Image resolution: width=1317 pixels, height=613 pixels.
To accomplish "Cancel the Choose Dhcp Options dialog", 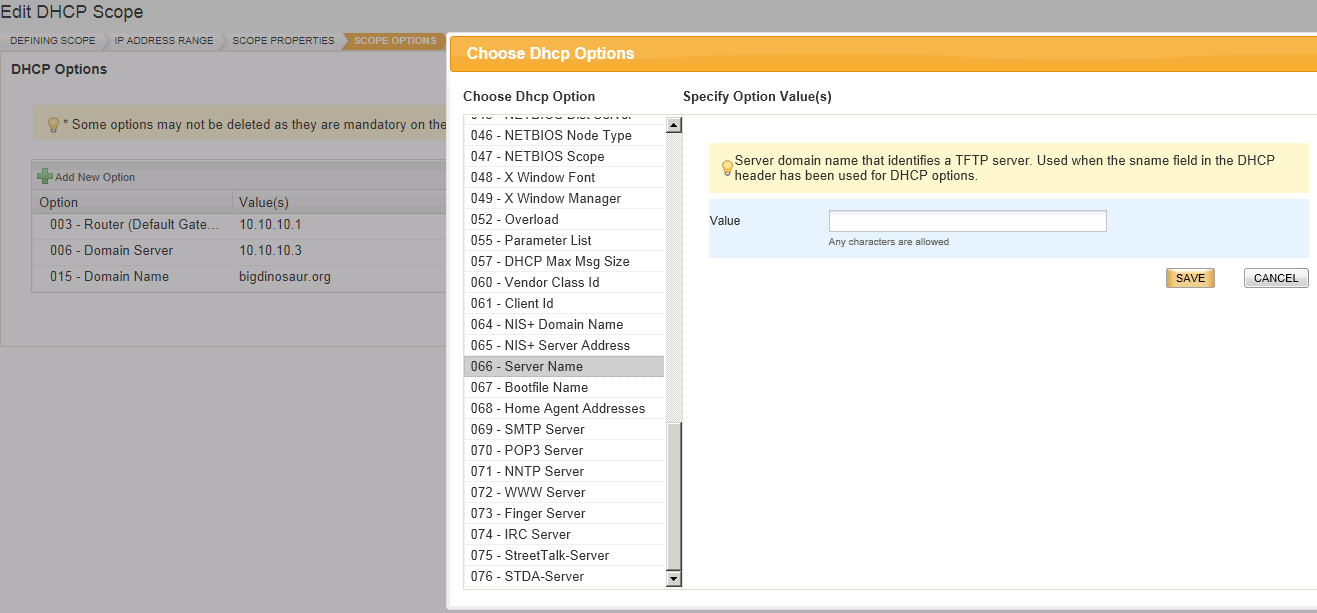I will tap(1276, 278).
